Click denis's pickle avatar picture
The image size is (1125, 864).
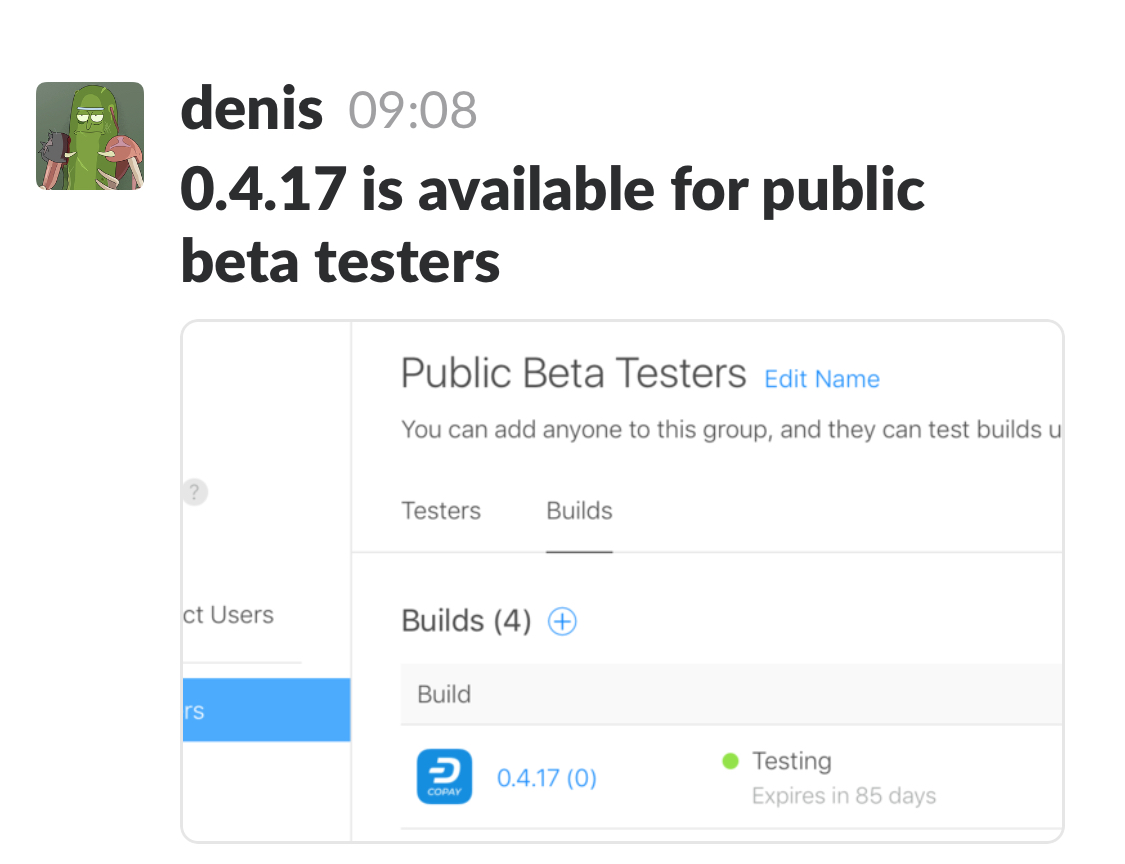pyautogui.click(x=90, y=136)
